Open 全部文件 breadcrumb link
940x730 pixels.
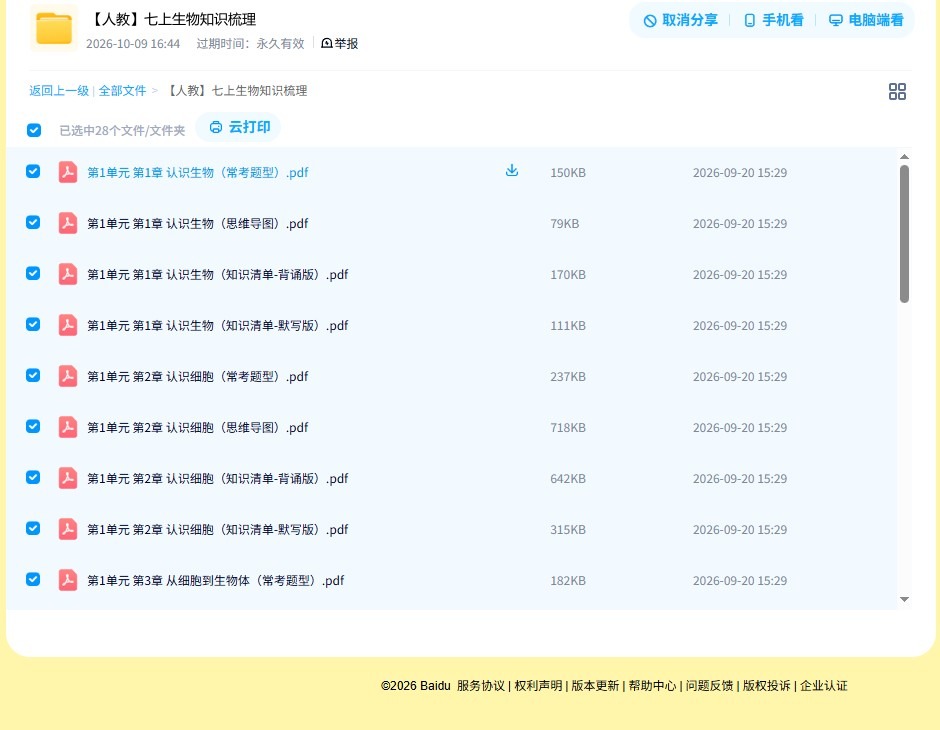pos(122,91)
